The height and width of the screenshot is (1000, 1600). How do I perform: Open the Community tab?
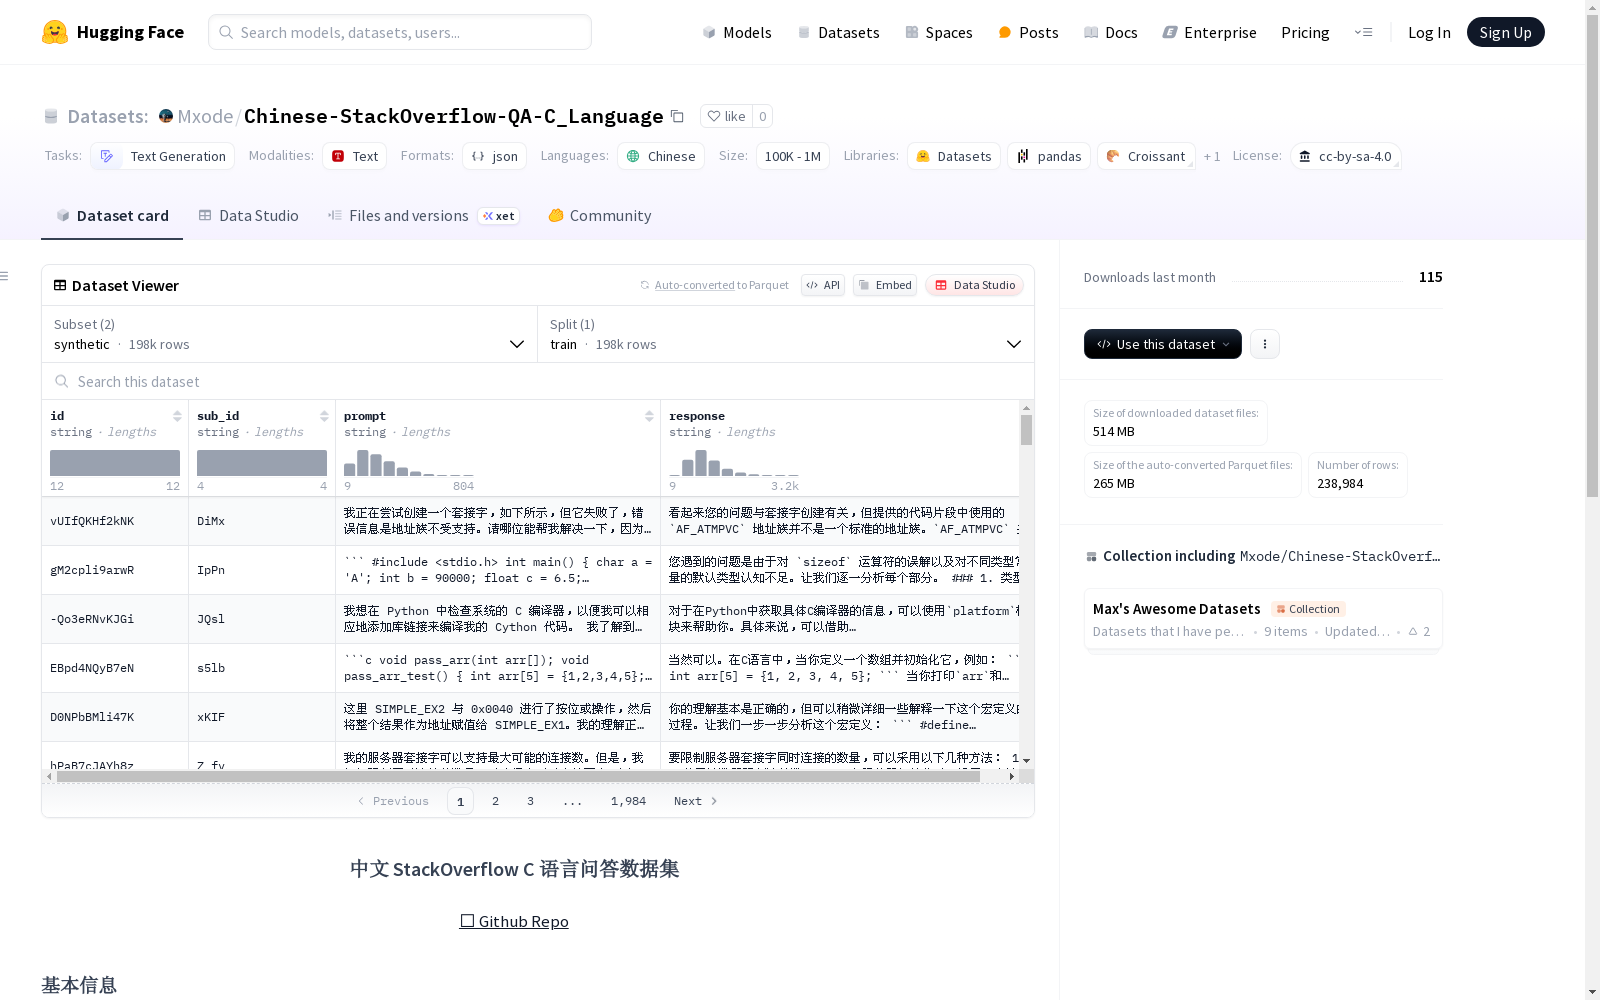(600, 216)
